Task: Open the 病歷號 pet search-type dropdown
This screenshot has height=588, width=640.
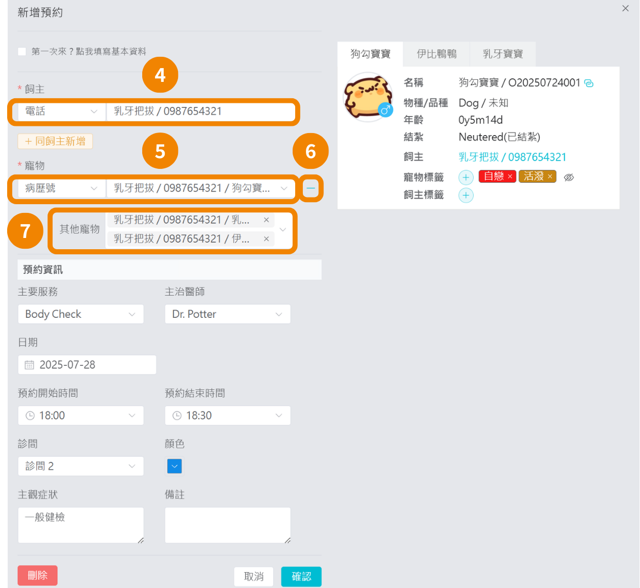Action: click(x=60, y=188)
